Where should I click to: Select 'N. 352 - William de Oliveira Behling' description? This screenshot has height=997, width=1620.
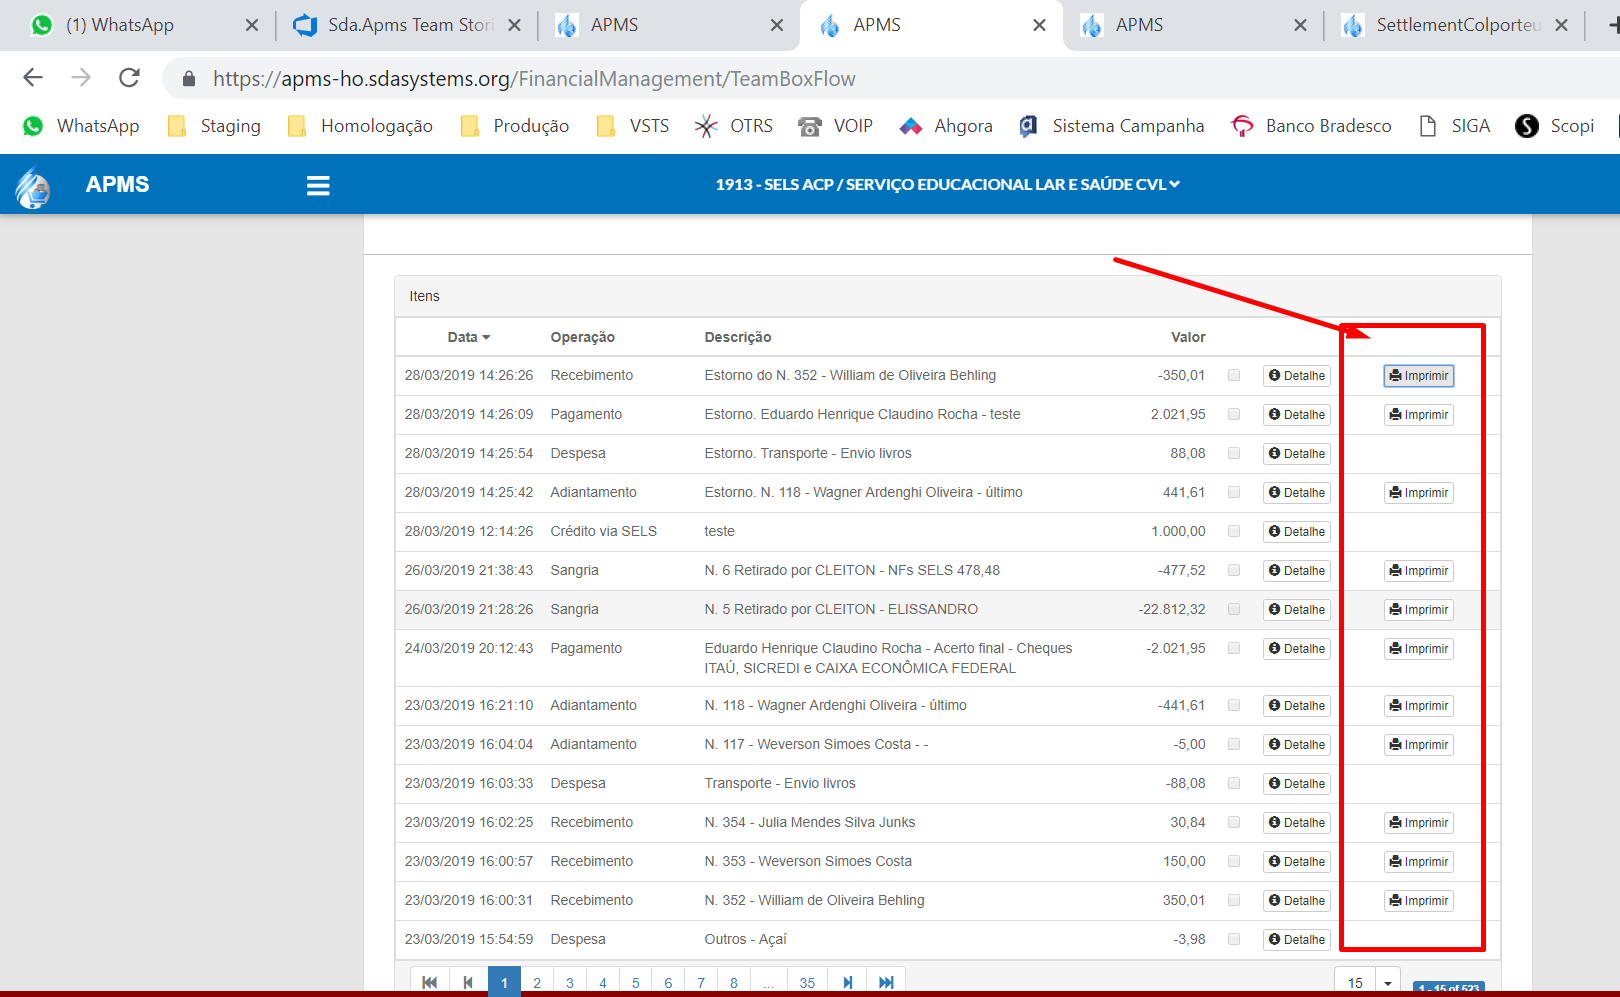click(x=814, y=901)
